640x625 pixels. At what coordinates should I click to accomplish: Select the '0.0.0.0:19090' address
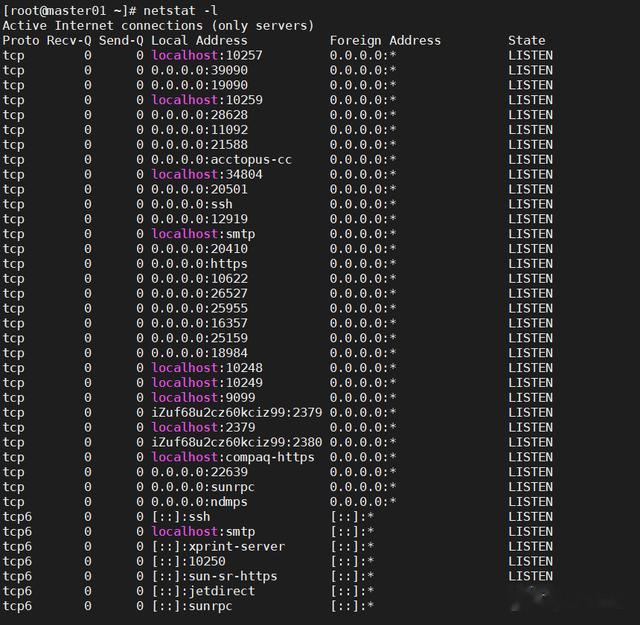pyautogui.click(x=199, y=85)
